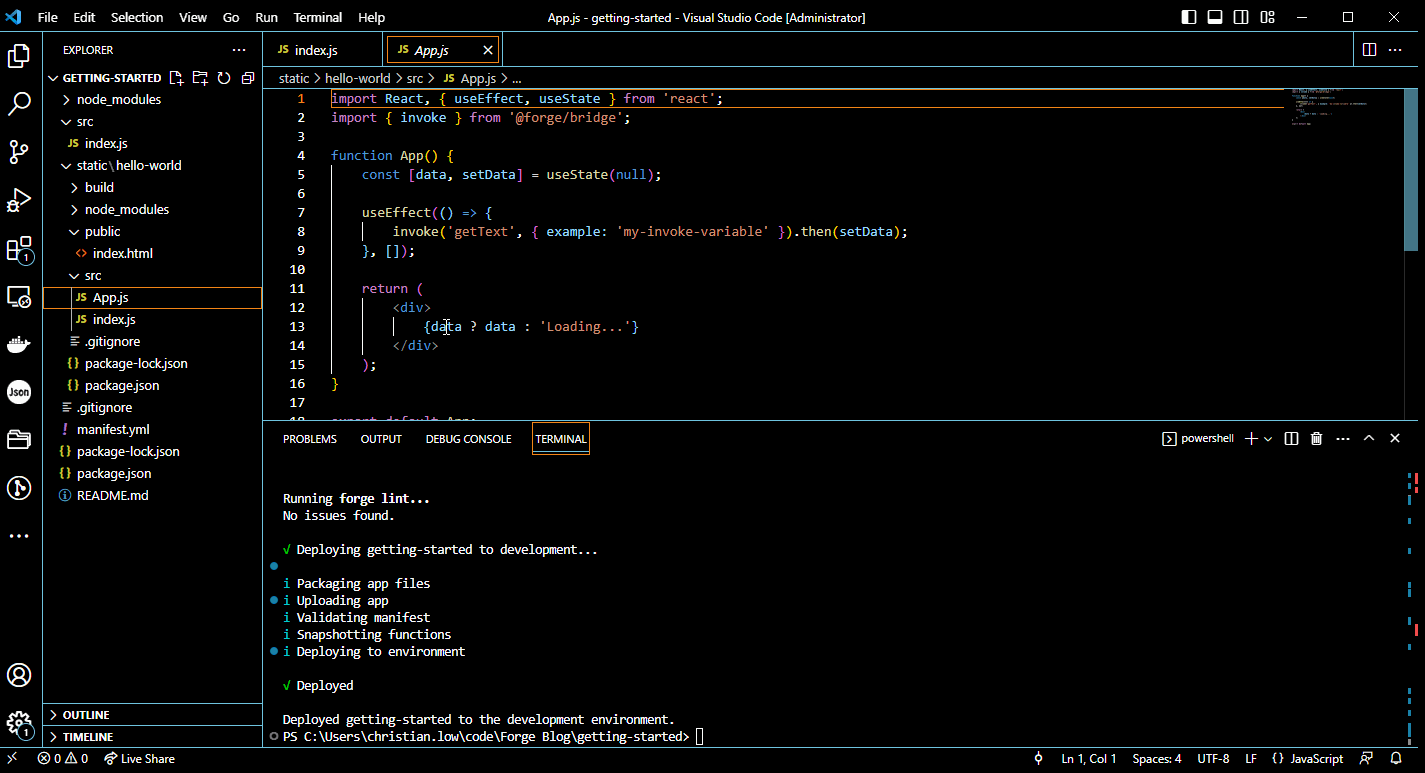Open Explorer views and more actions menu
This screenshot has width=1425, height=773.
[x=238, y=50]
